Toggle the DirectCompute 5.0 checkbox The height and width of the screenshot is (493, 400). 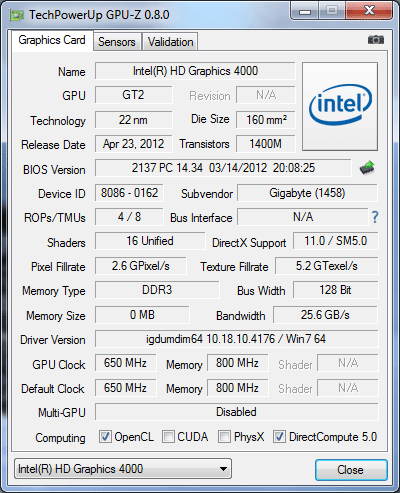(x=279, y=437)
